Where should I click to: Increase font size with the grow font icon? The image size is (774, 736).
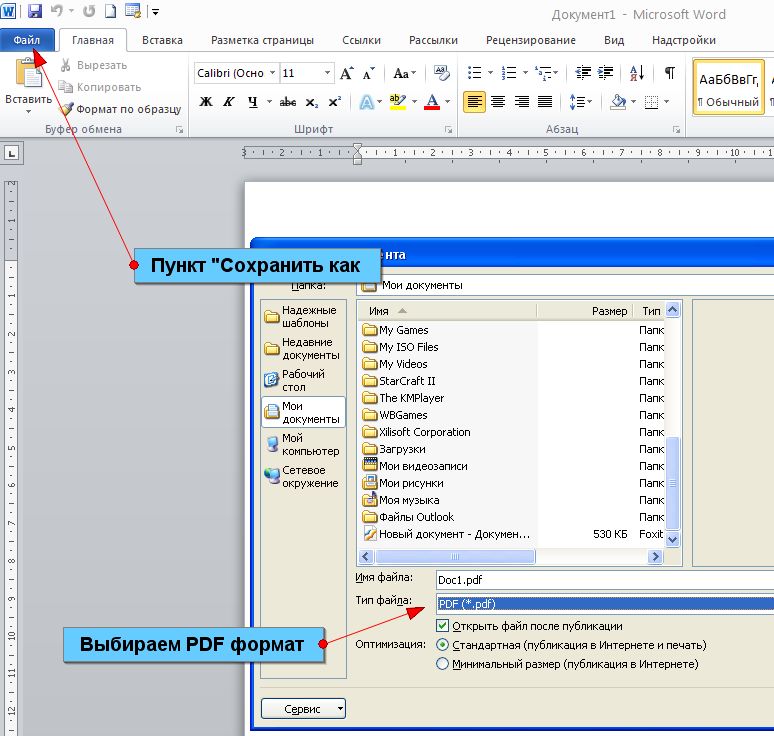347,74
